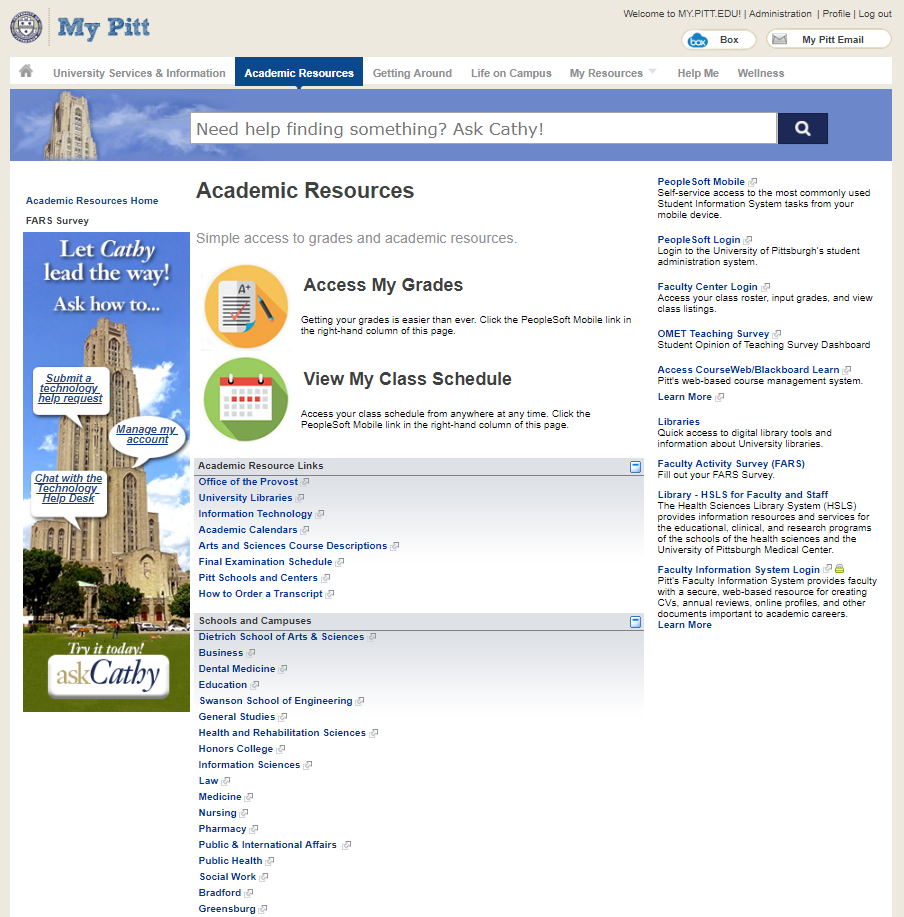904x917 pixels.
Task: Select the Academic Resources tab
Action: click(x=299, y=73)
